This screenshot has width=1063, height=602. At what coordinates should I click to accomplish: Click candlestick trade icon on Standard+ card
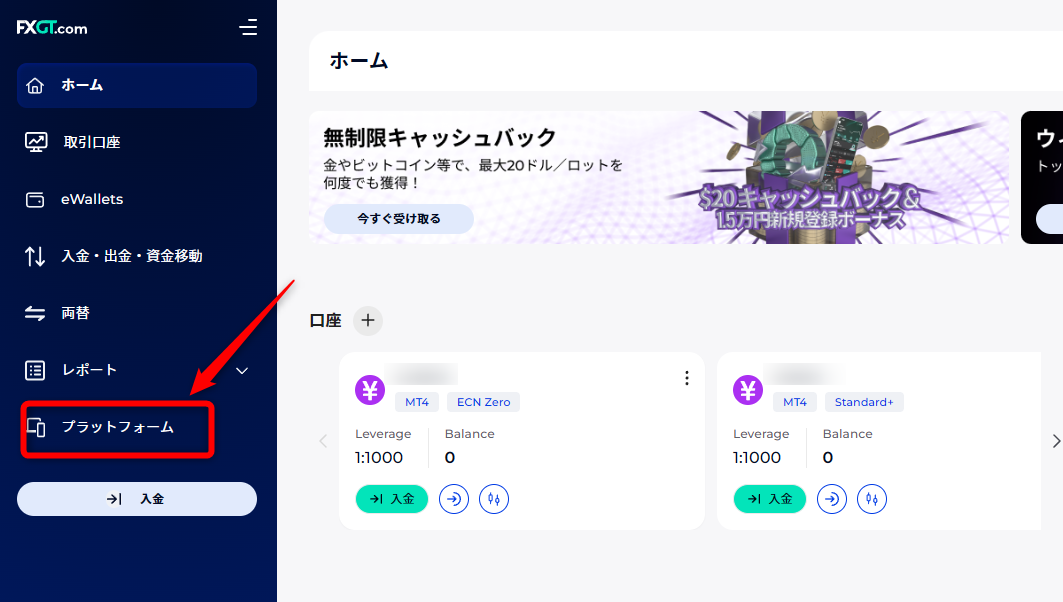(872, 499)
